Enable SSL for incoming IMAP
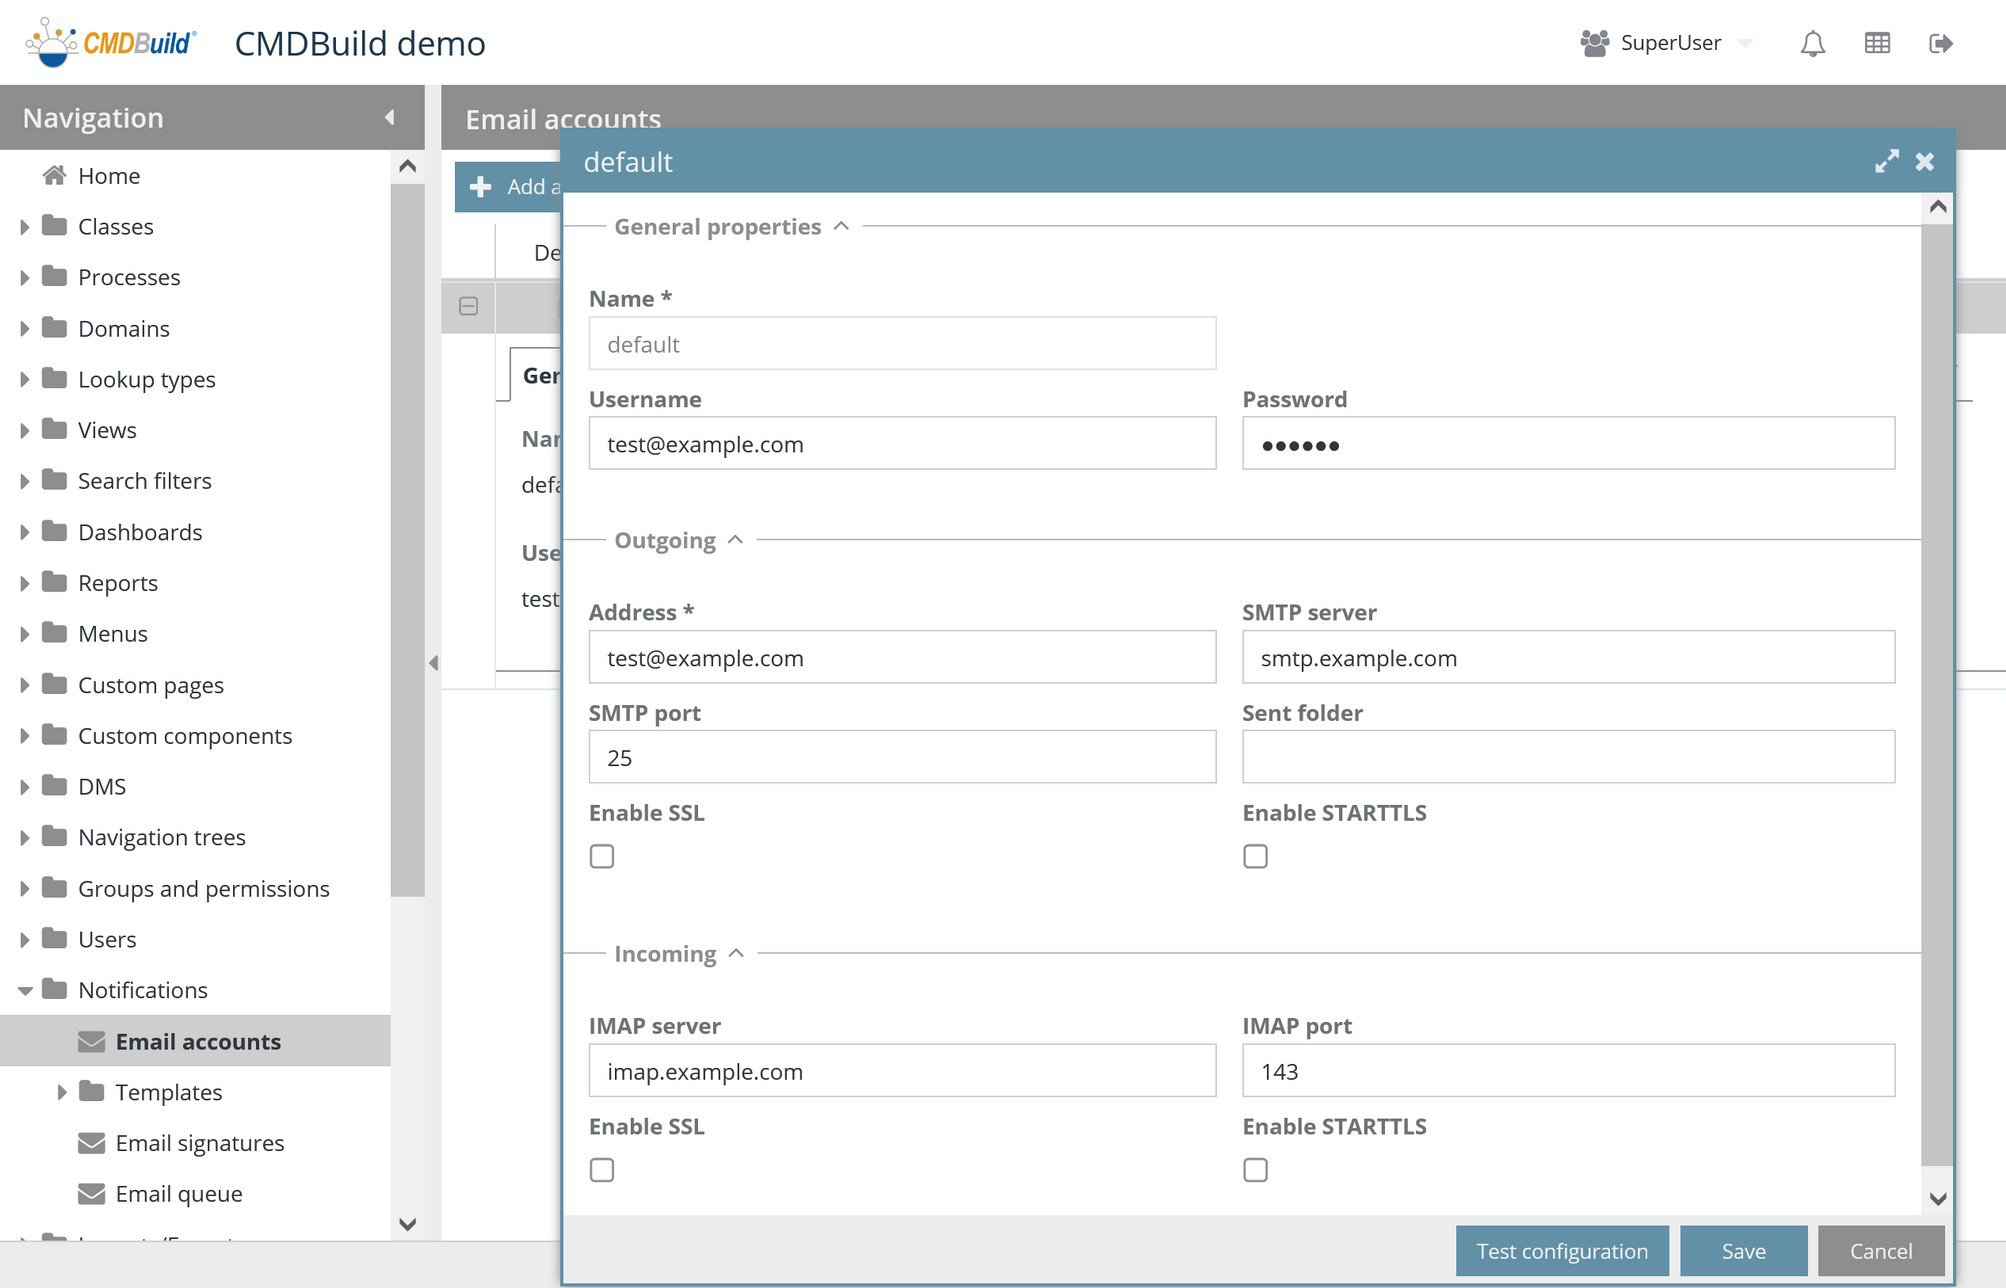 [602, 1170]
